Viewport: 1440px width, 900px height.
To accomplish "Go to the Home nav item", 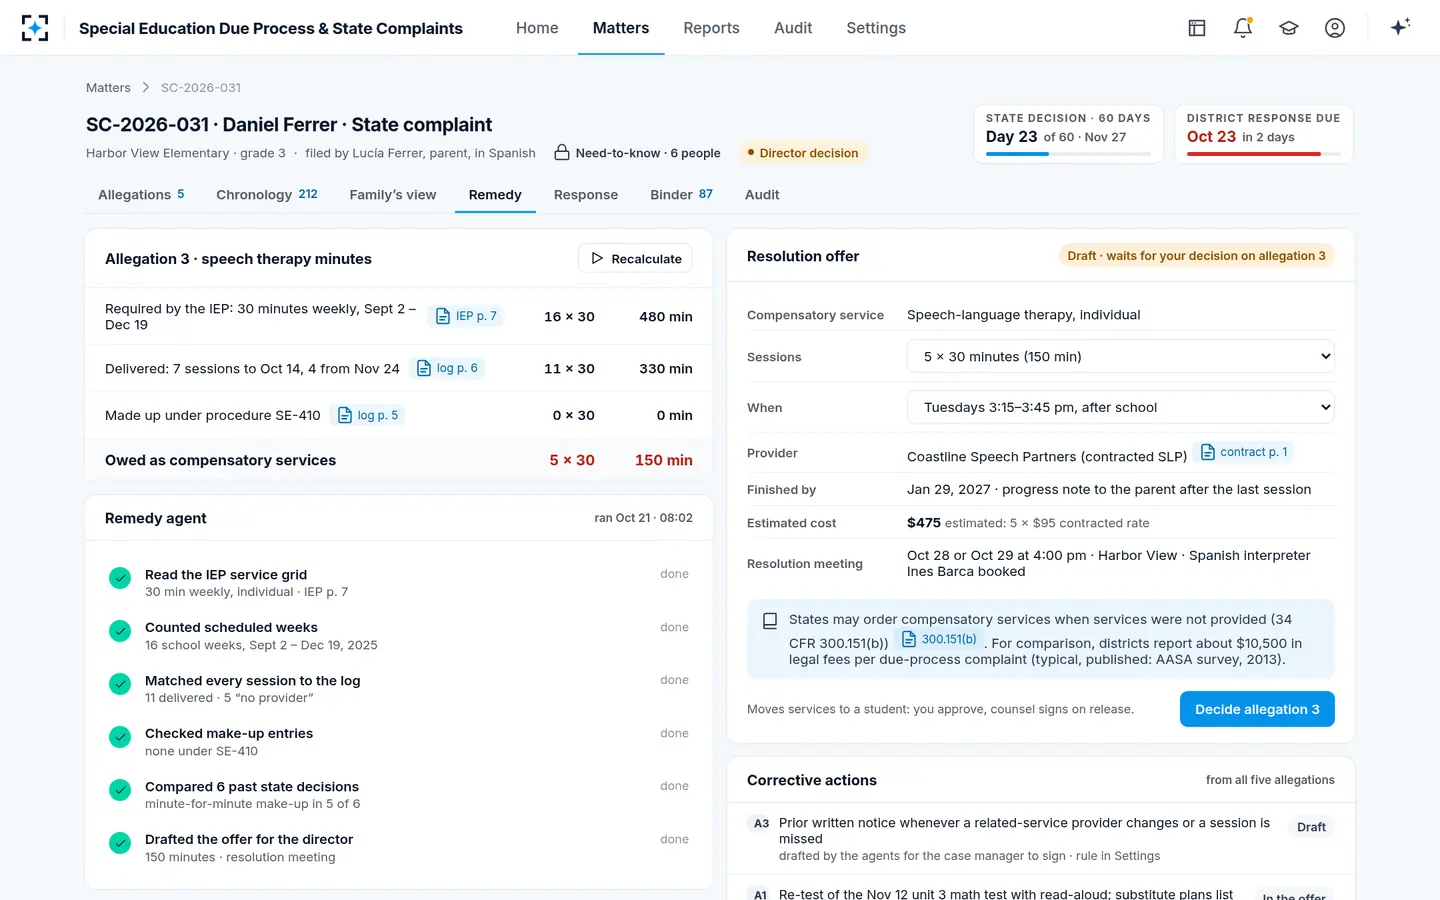I will 537,28.
